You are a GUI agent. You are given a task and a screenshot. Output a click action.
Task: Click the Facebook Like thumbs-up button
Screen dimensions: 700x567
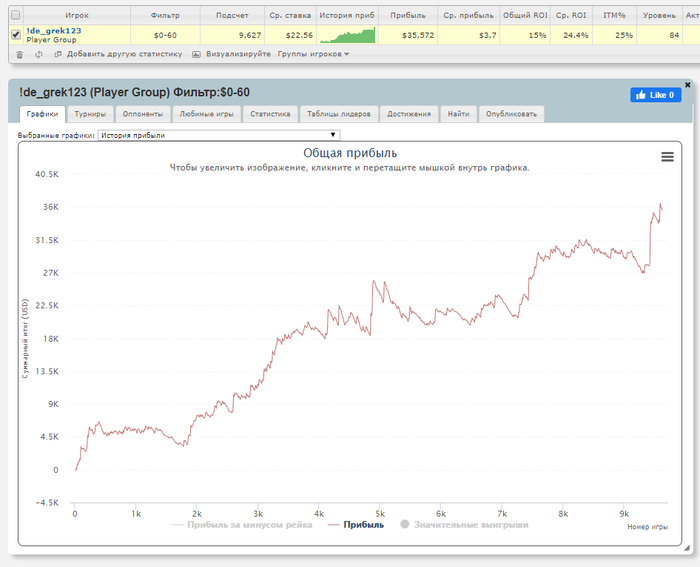tap(655, 95)
